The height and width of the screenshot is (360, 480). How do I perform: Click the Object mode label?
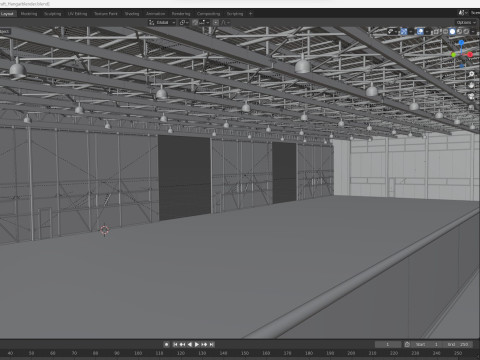click(x=5, y=31)
